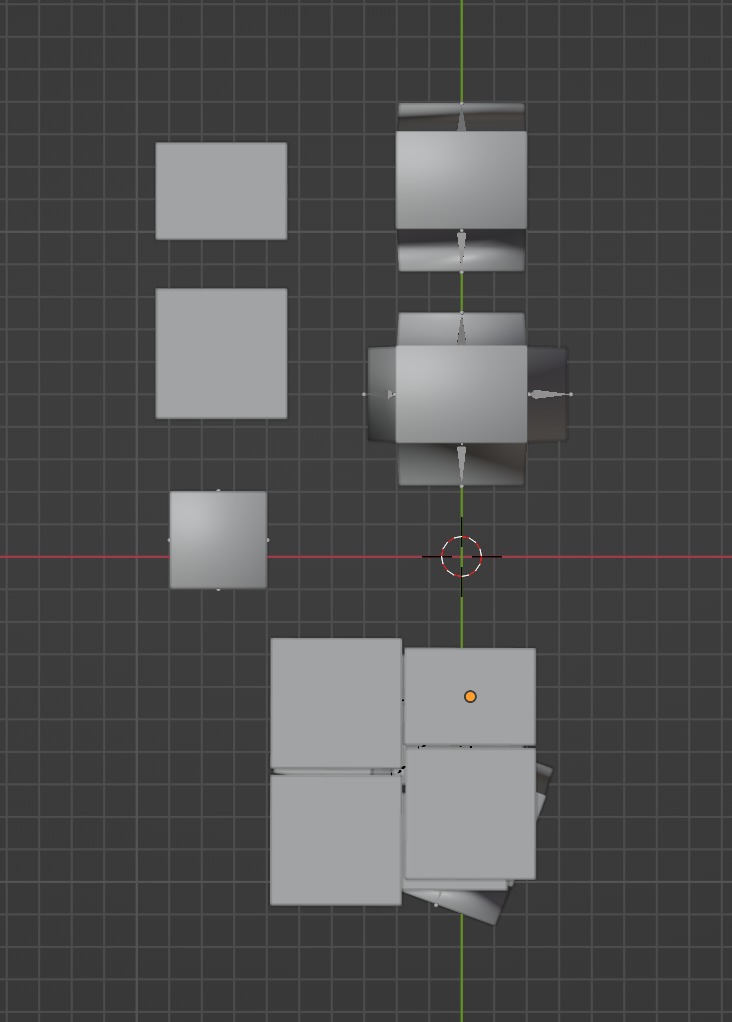732x1022 pixels.
Task: Select the flat square directly under the top-left rectangle
Action: [221, 353]
